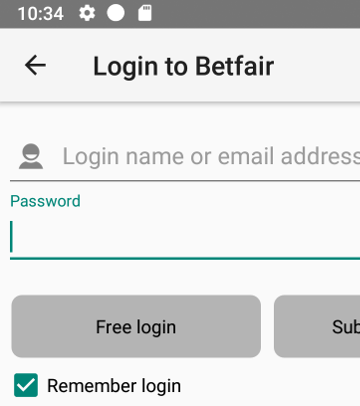Tap the teal underline of Password field
The width and height of the screenshot is (360, 406).
[185, 258]
